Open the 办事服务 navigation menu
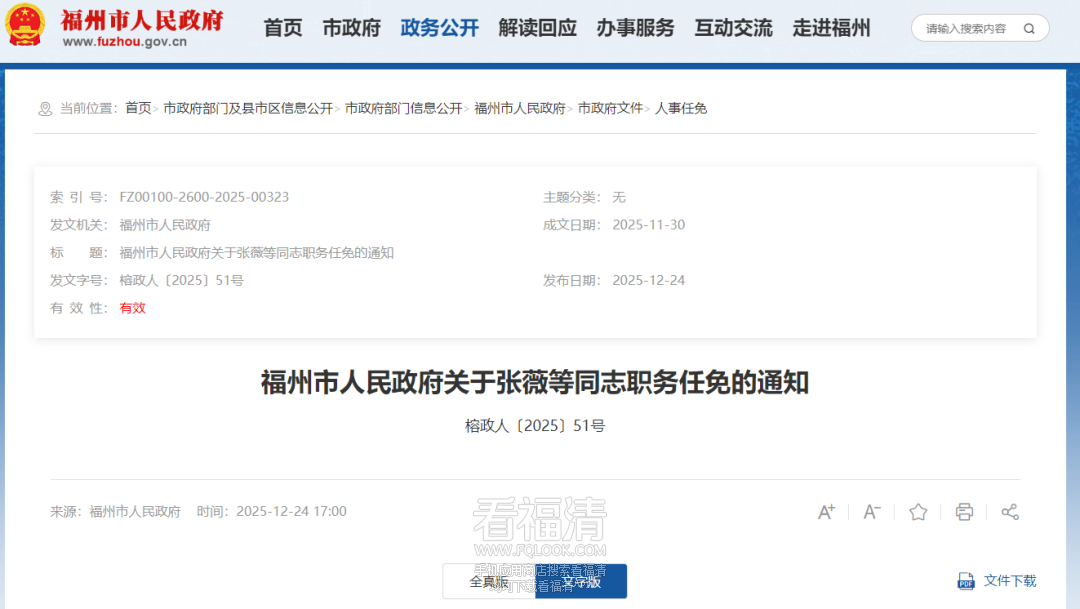 coord(635,28)
